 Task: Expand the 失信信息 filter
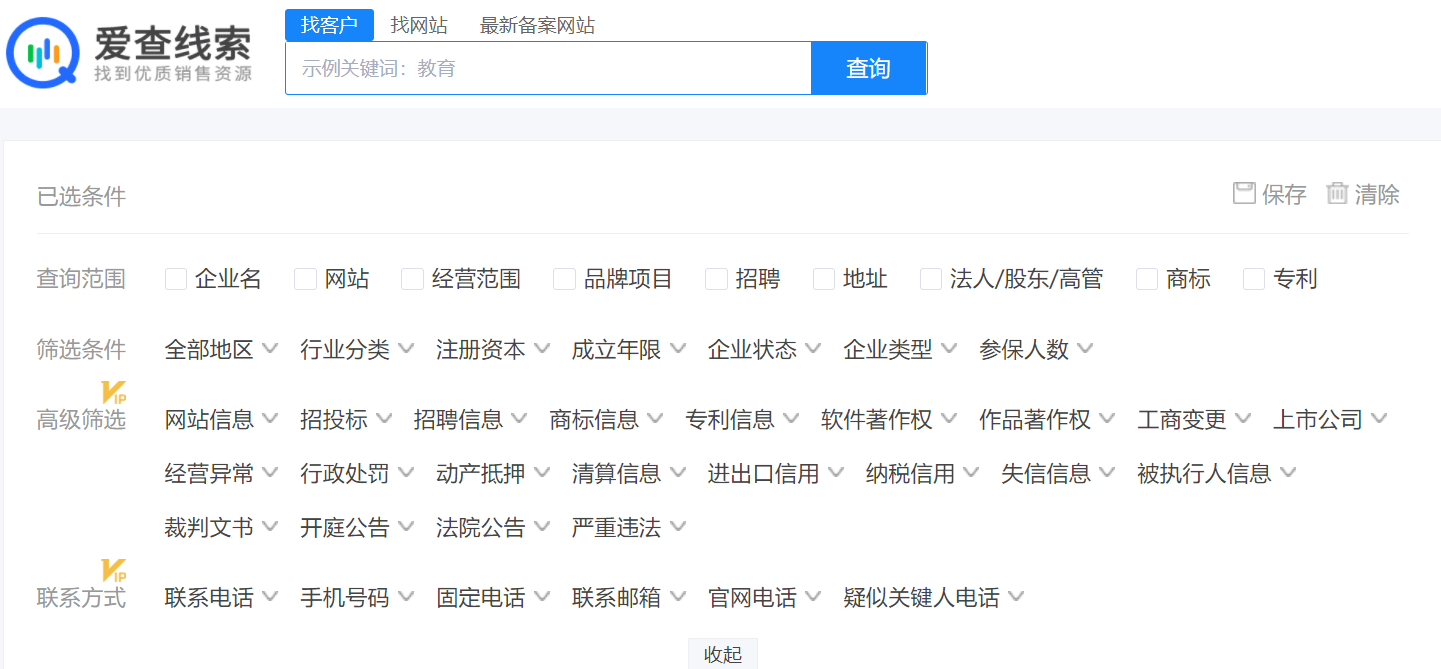click(1059, 473)
